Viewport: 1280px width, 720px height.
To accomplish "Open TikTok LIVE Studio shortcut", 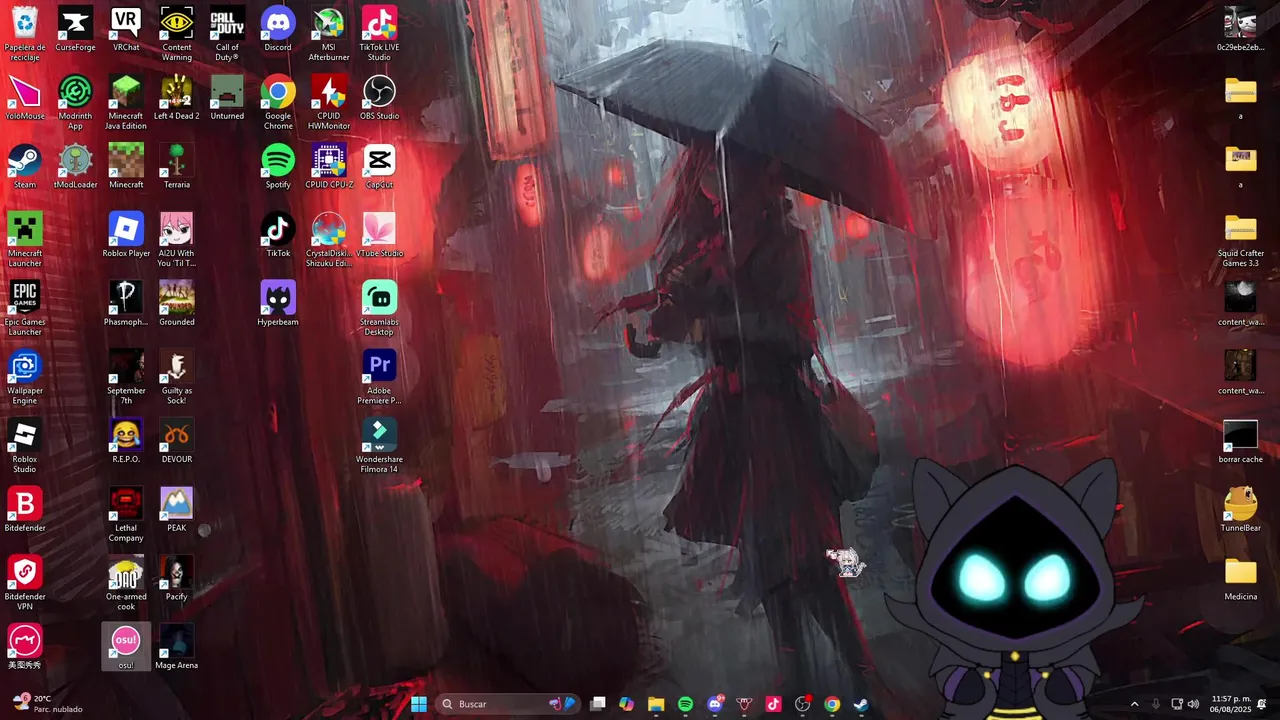I will 379,33.
